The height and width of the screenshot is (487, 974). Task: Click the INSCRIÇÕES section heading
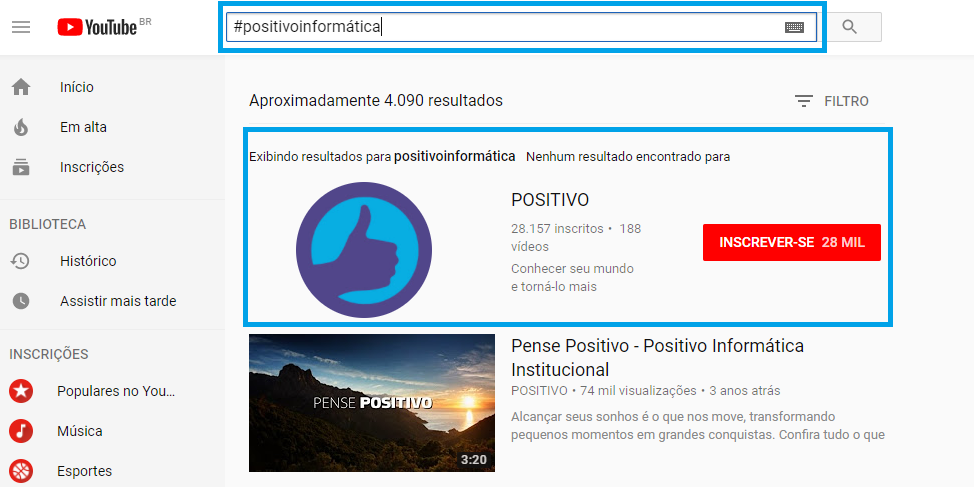pyautogui.click(x=48, y=354)
